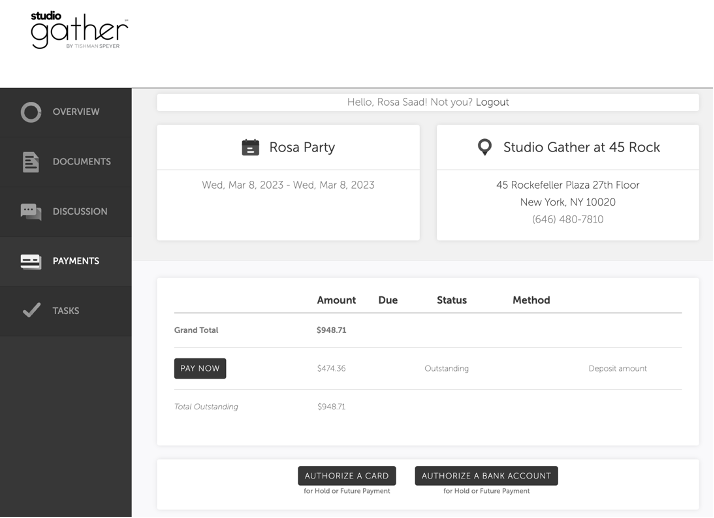Click the Payments credit card icon
Image resolution: width=714 pixels, height=518 pixels.
[31, 261]
